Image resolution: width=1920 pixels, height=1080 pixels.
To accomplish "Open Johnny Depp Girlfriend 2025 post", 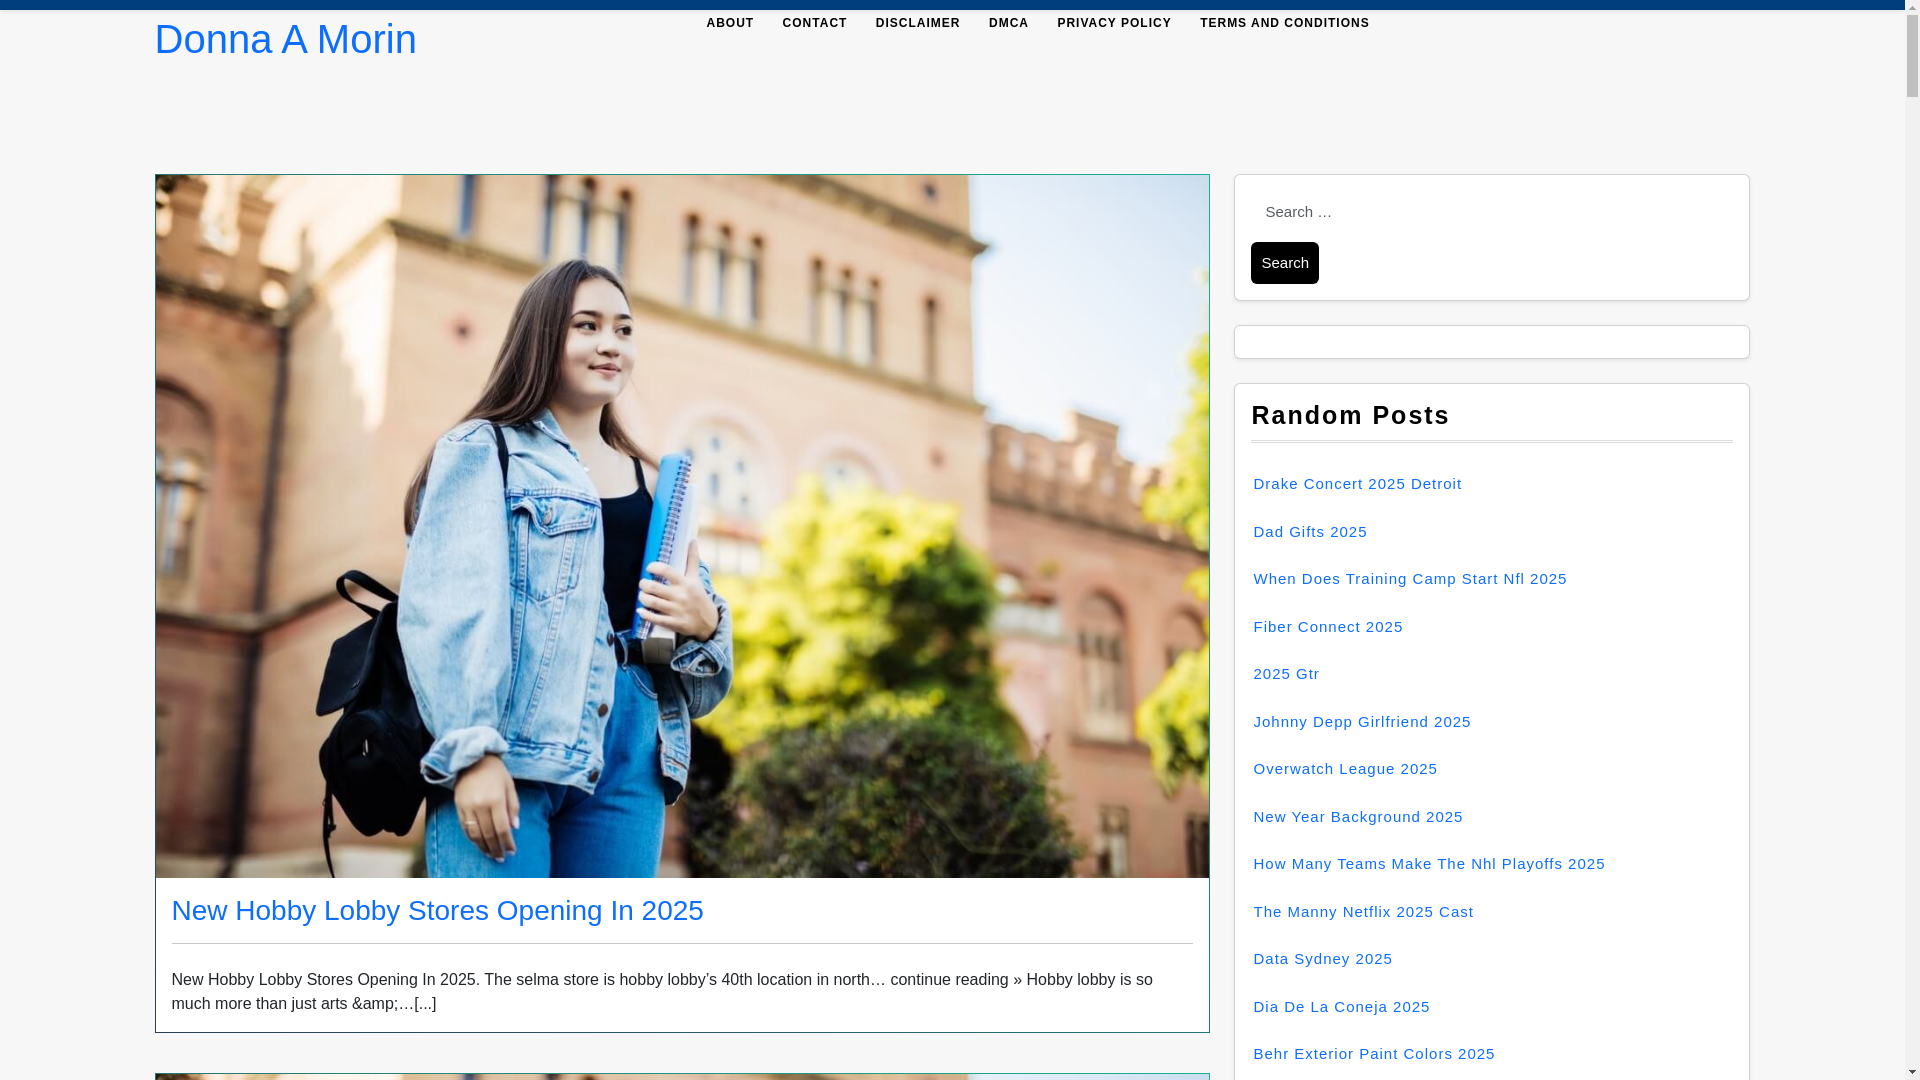I will [1362, 722].
